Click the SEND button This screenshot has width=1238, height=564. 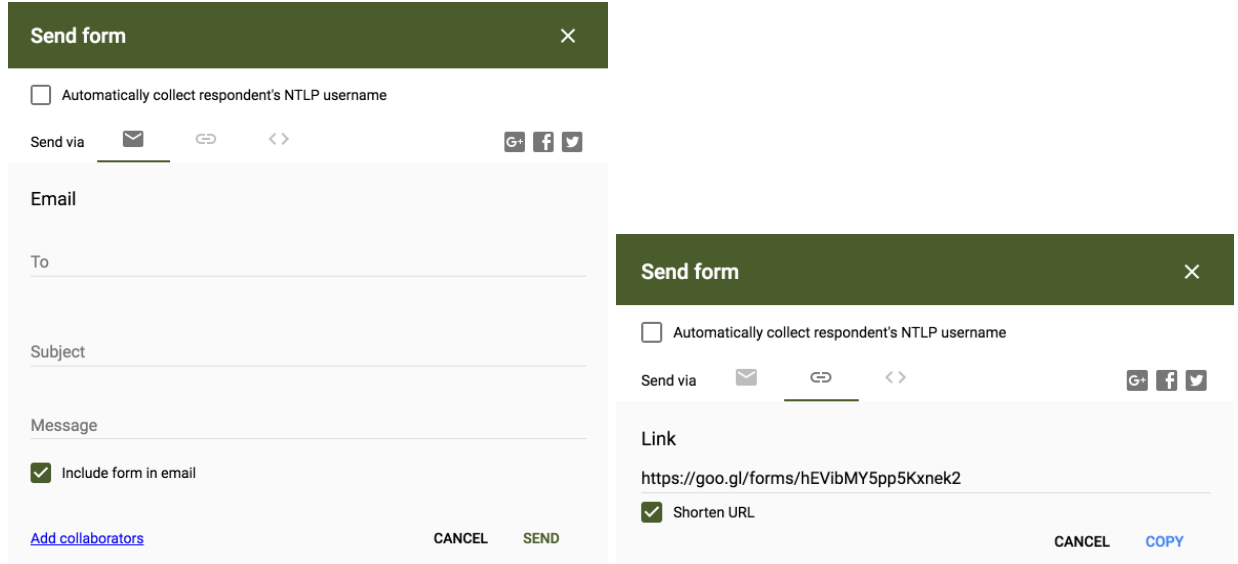click(541, 538)
